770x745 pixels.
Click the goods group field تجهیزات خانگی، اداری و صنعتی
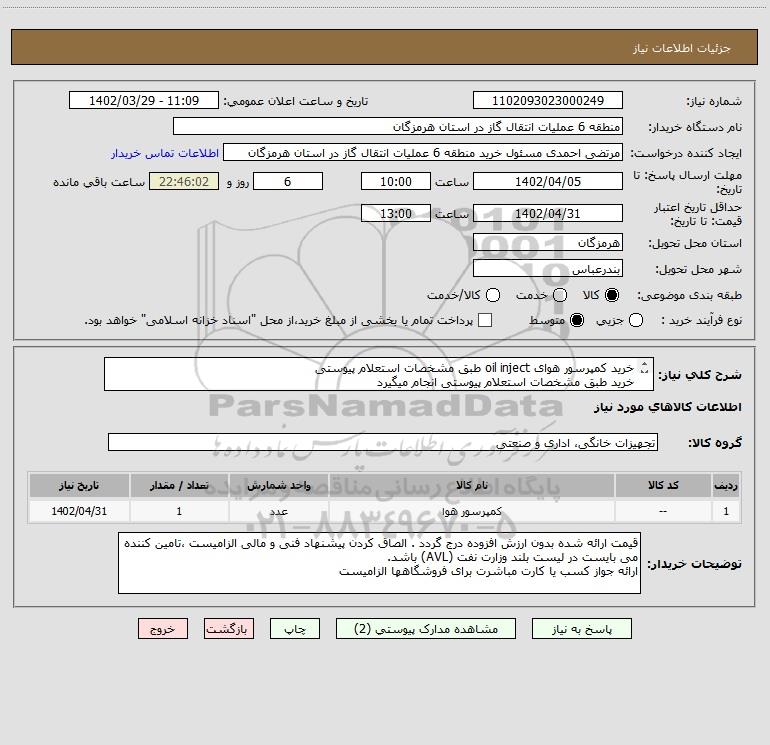pyautogui.click(x=383, y=442)
